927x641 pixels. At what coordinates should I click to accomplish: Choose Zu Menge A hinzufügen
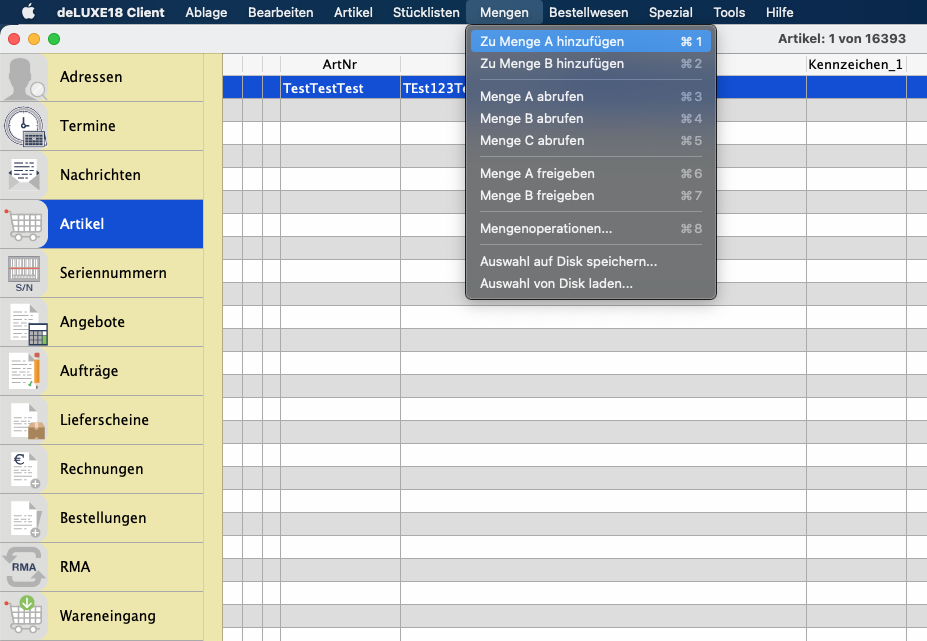551,42
